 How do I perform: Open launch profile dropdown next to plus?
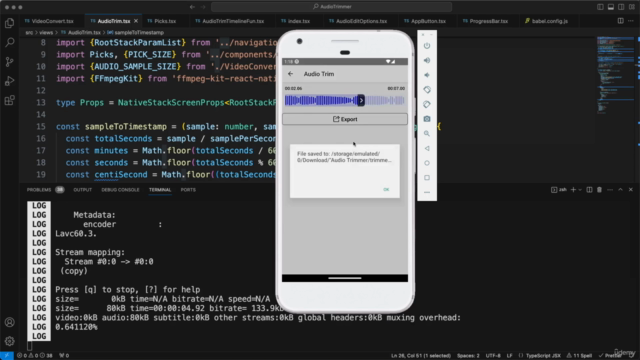(x=580, y=190)
